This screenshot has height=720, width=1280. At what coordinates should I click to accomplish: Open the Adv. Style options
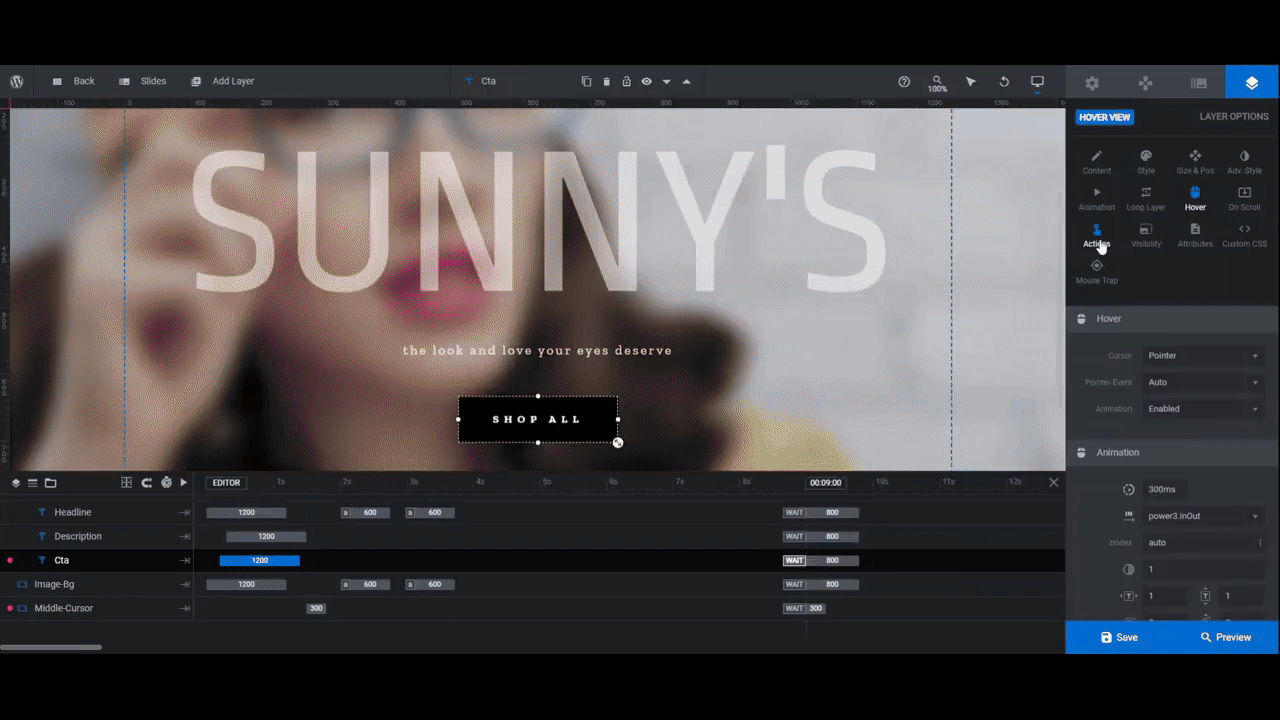(1244, 162)
